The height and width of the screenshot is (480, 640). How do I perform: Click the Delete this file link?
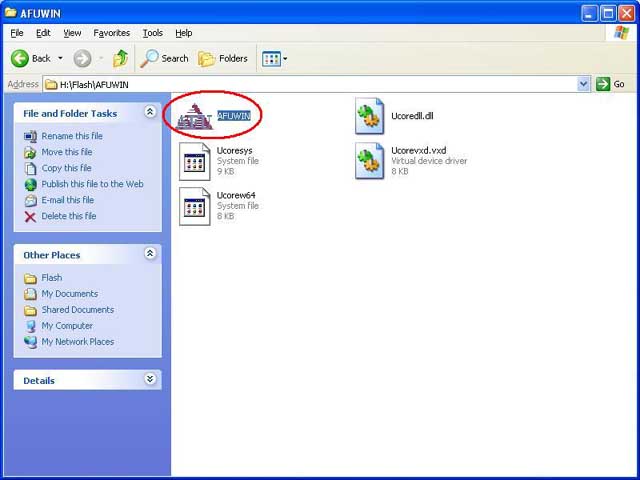(x=69, y=216)
